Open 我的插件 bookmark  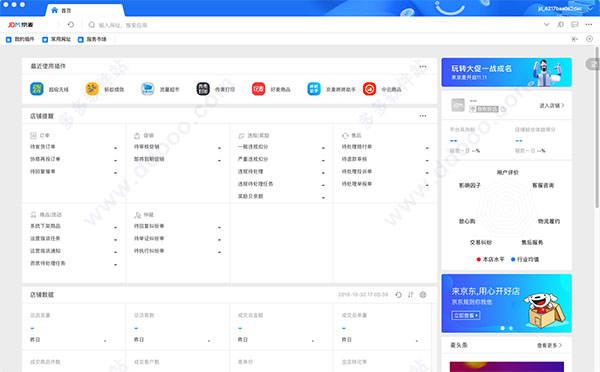(20, 39)
